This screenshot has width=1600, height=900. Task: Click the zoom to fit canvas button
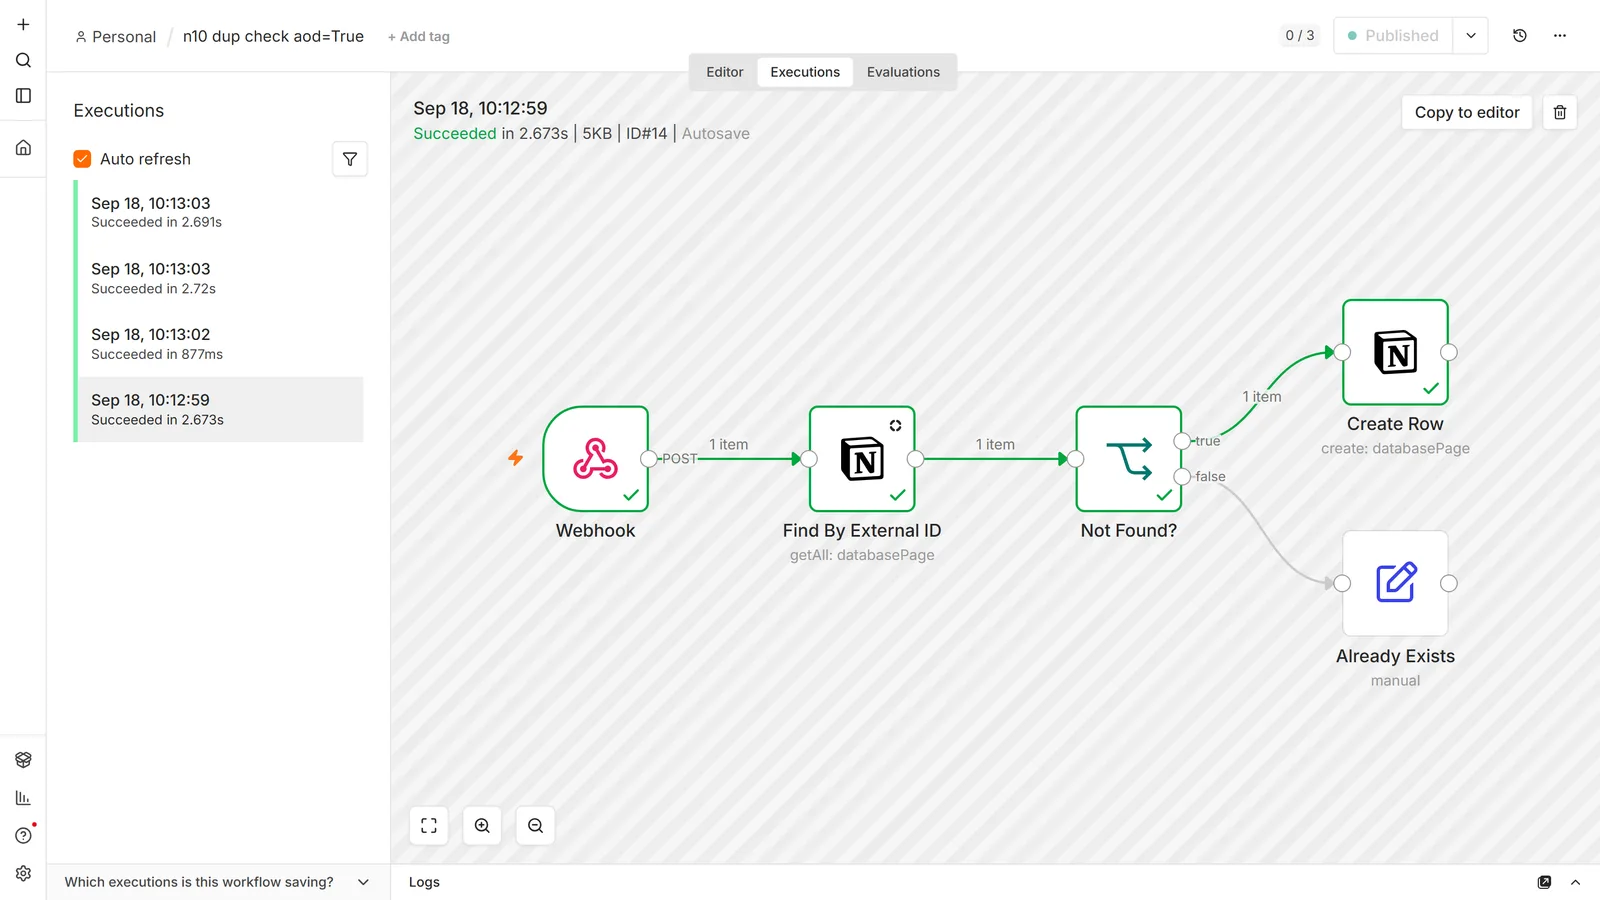click(429, 826)
